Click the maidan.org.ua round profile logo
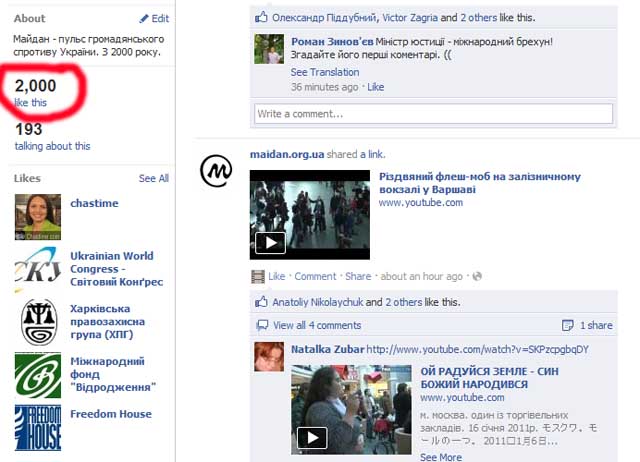Viewport: 640px width, 462px height. tap(216, 170)
